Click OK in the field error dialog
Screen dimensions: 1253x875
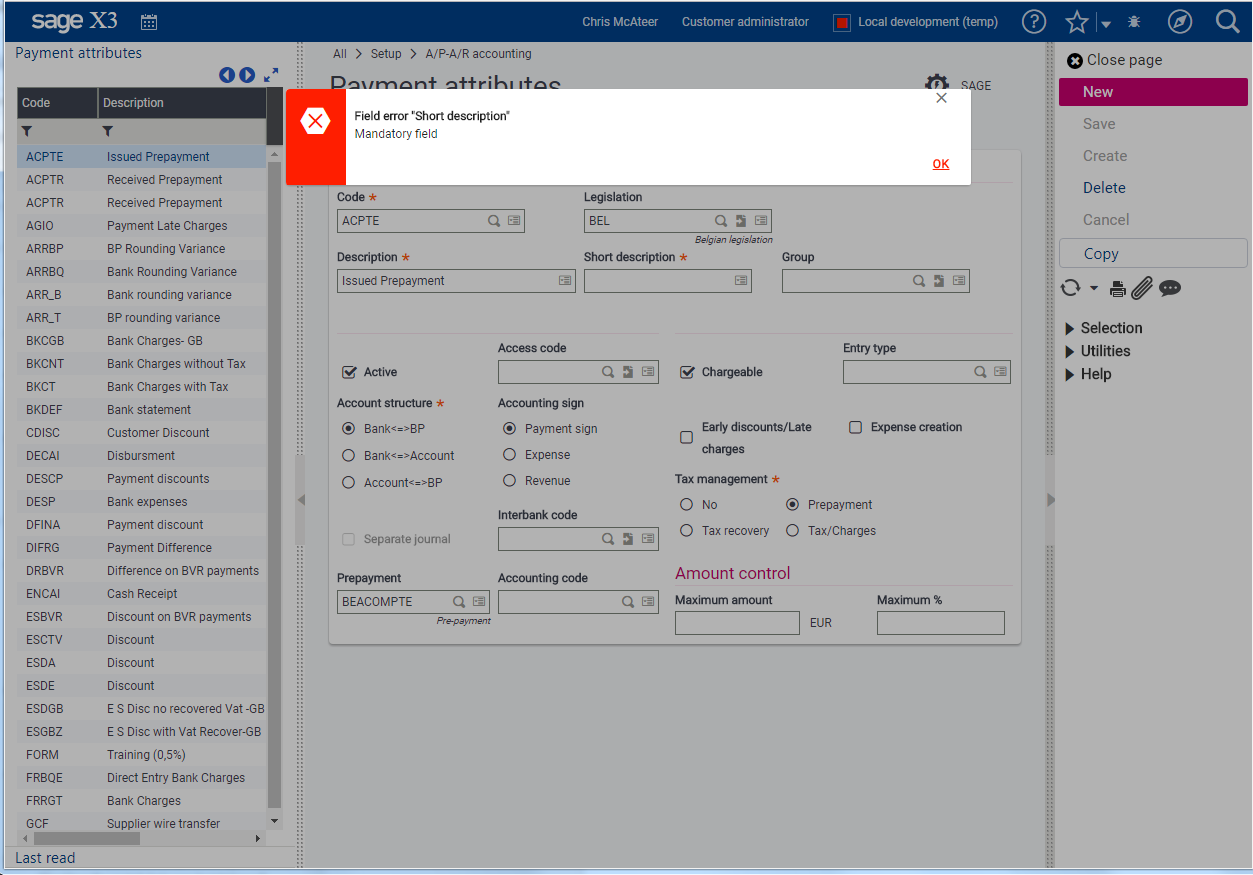(x=941, y=164)
